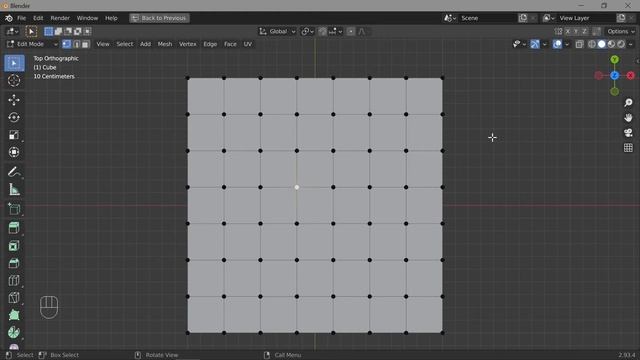Screen dimensions: 640x360
Task: Click the green Y axis gizmo ball
Action: tap(614, 60)
